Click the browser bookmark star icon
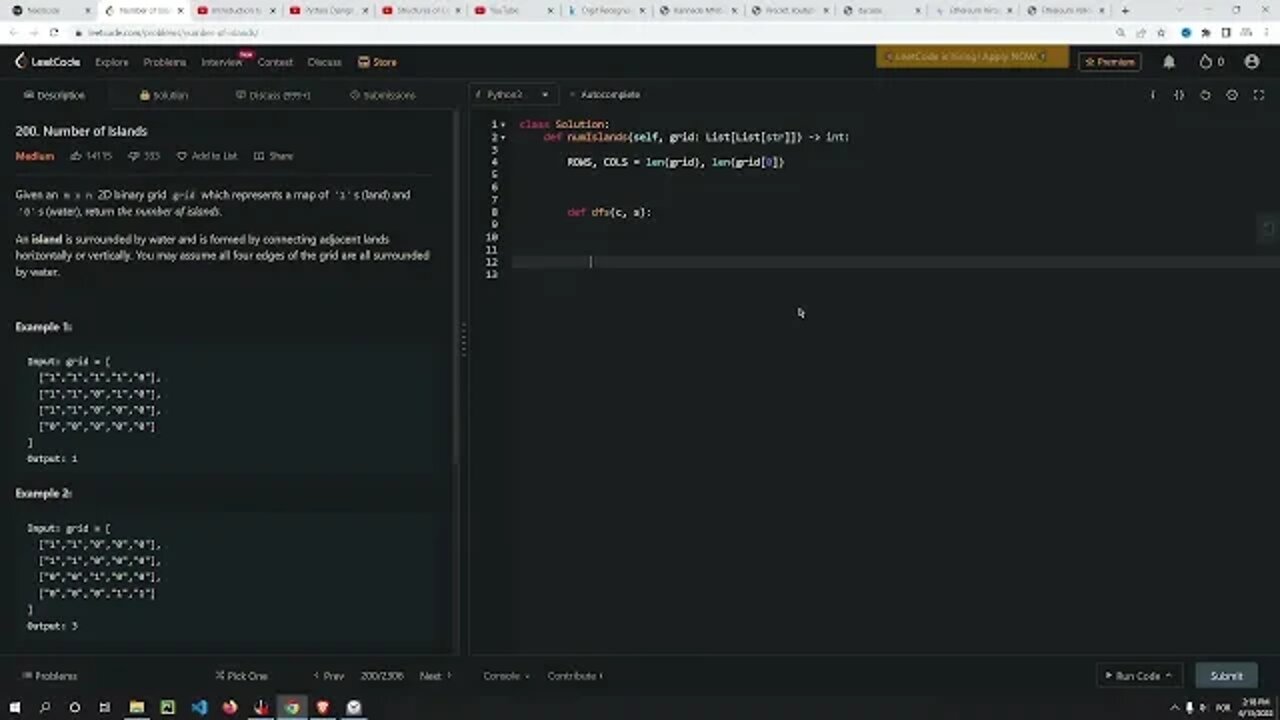This screenshot has height=720, width=1280. (x=1161, y=33)
